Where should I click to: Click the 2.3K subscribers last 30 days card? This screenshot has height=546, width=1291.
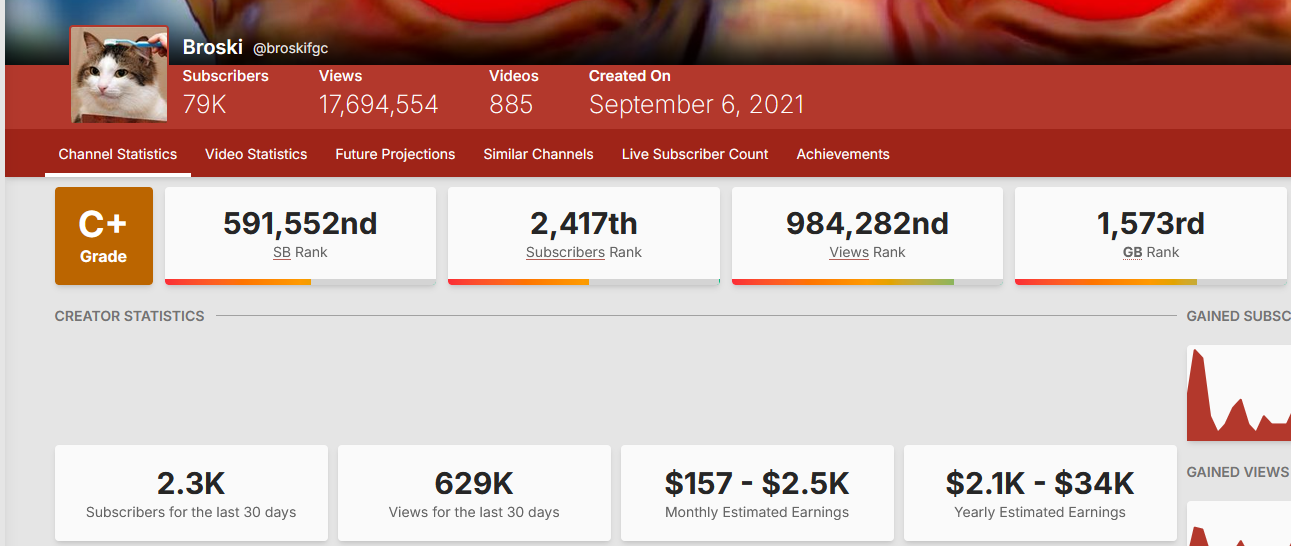click(191, 494)
